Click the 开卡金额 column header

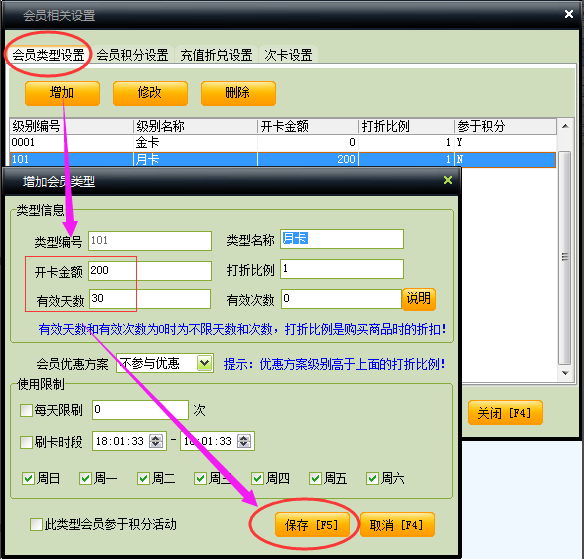[308, 126]
